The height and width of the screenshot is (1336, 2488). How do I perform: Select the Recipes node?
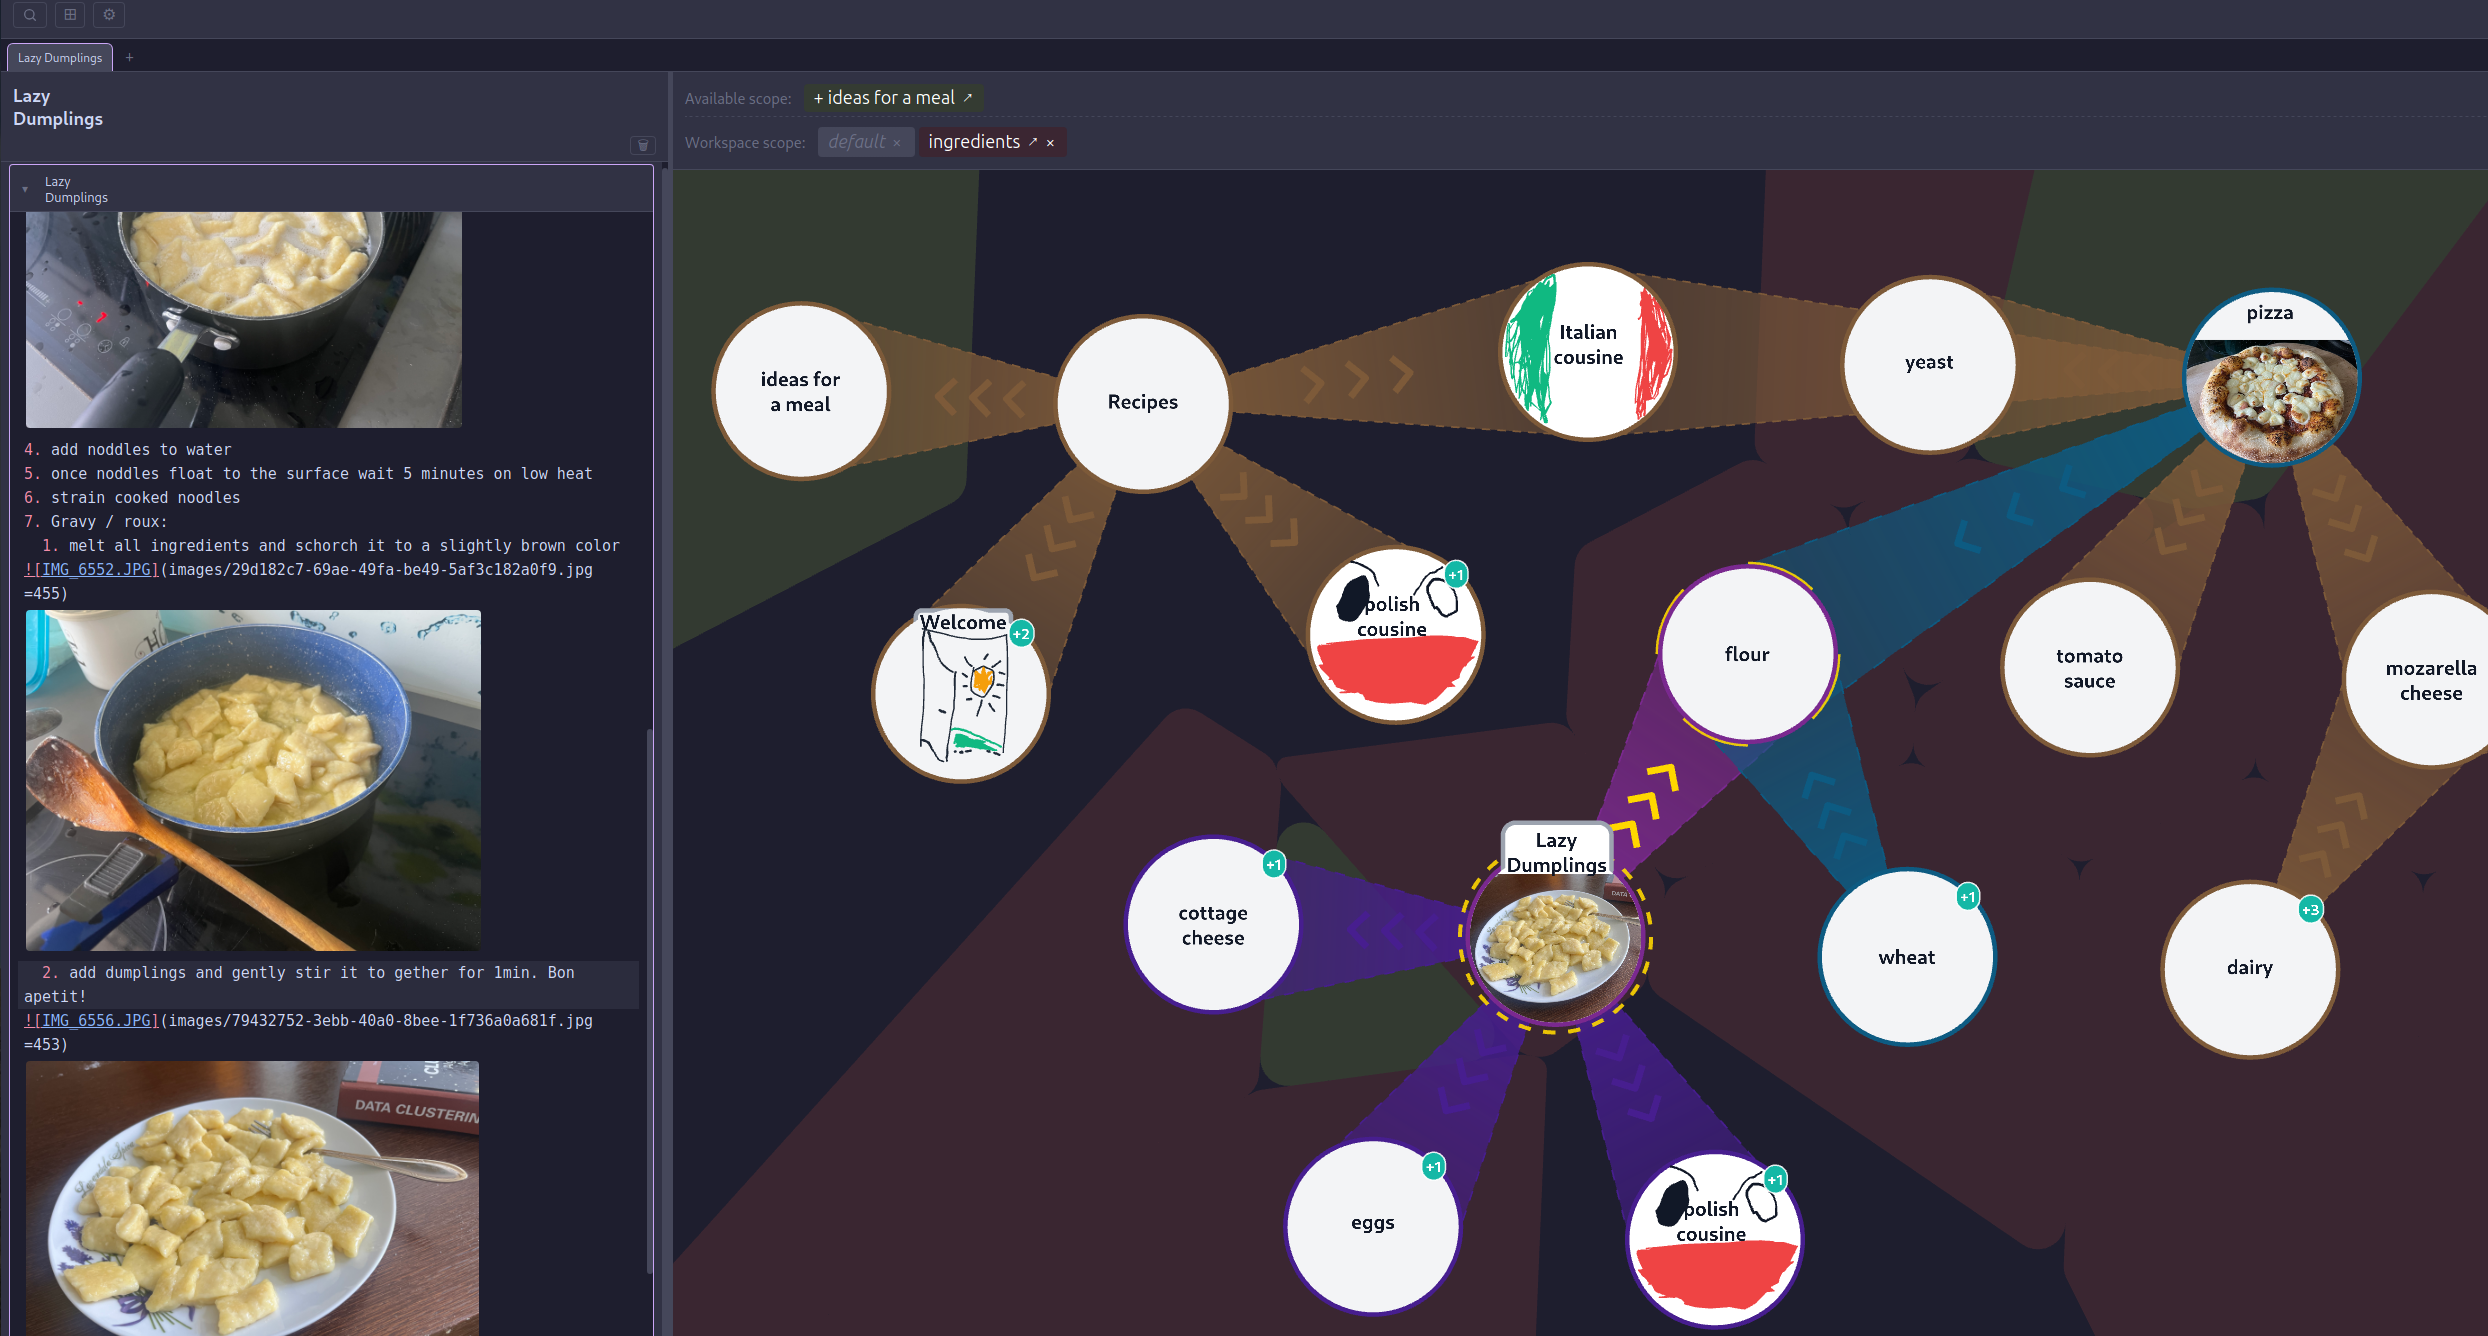[1143, 403]
